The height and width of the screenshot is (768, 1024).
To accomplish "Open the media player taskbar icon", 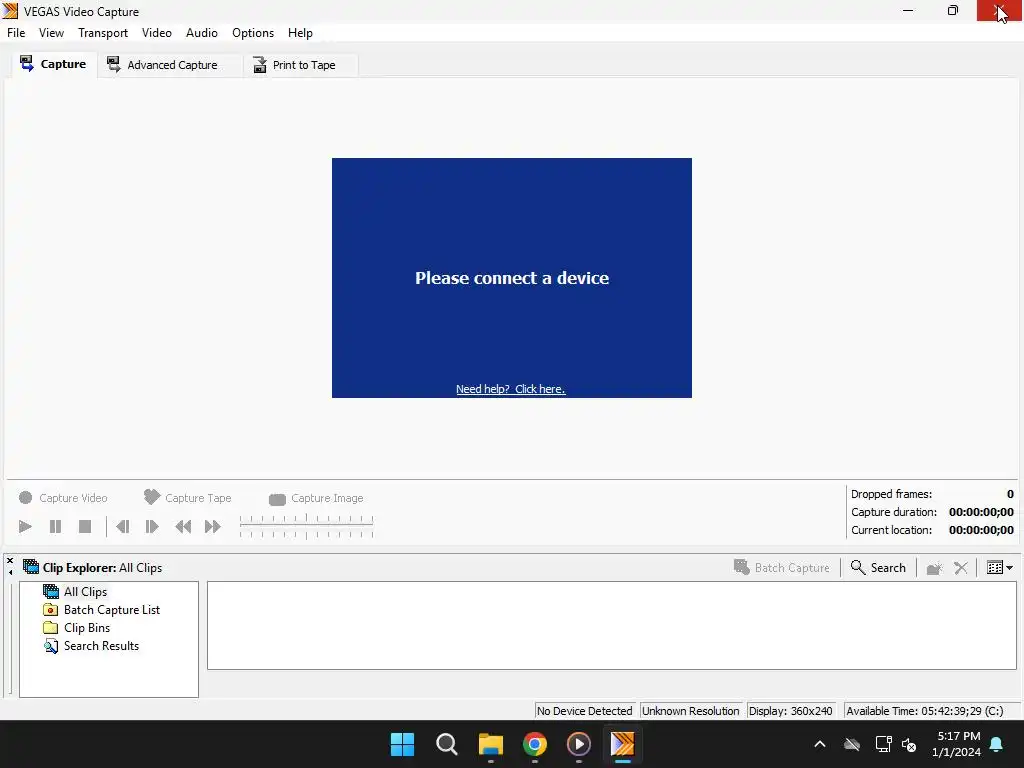I will pos(579,744).
